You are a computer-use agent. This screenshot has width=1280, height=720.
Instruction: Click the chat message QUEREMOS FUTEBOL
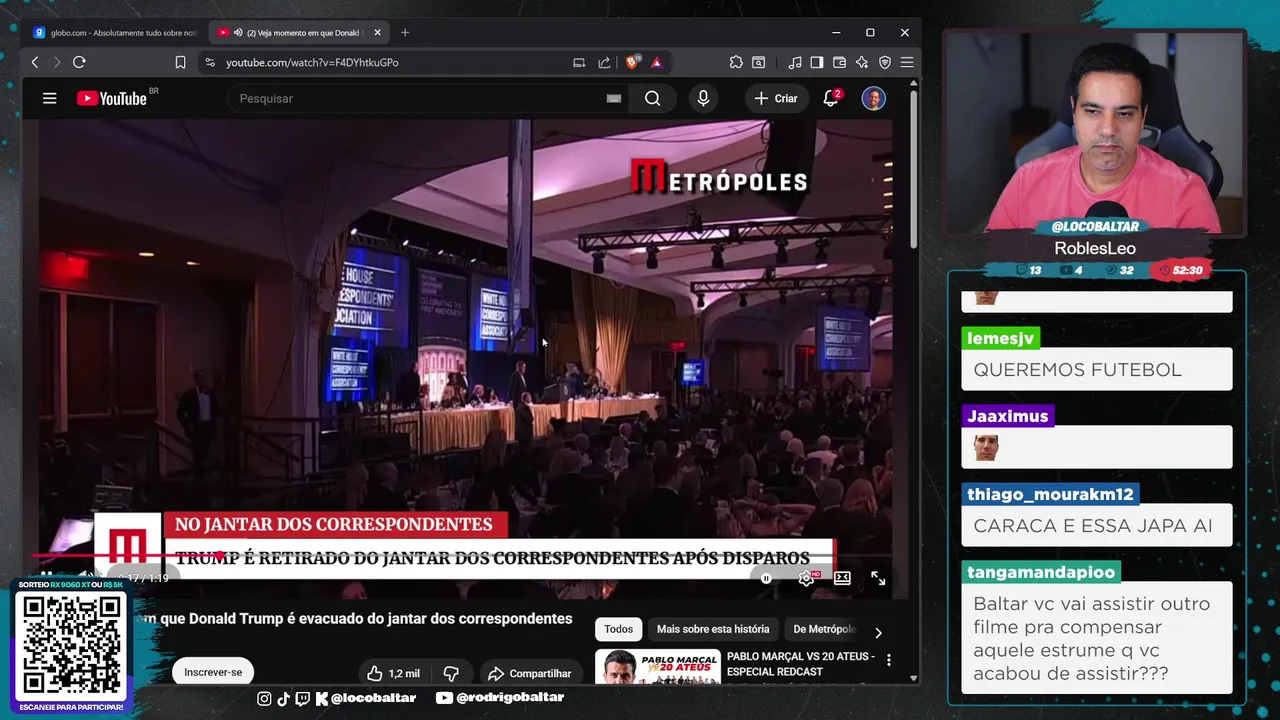tap(1077, 370)
